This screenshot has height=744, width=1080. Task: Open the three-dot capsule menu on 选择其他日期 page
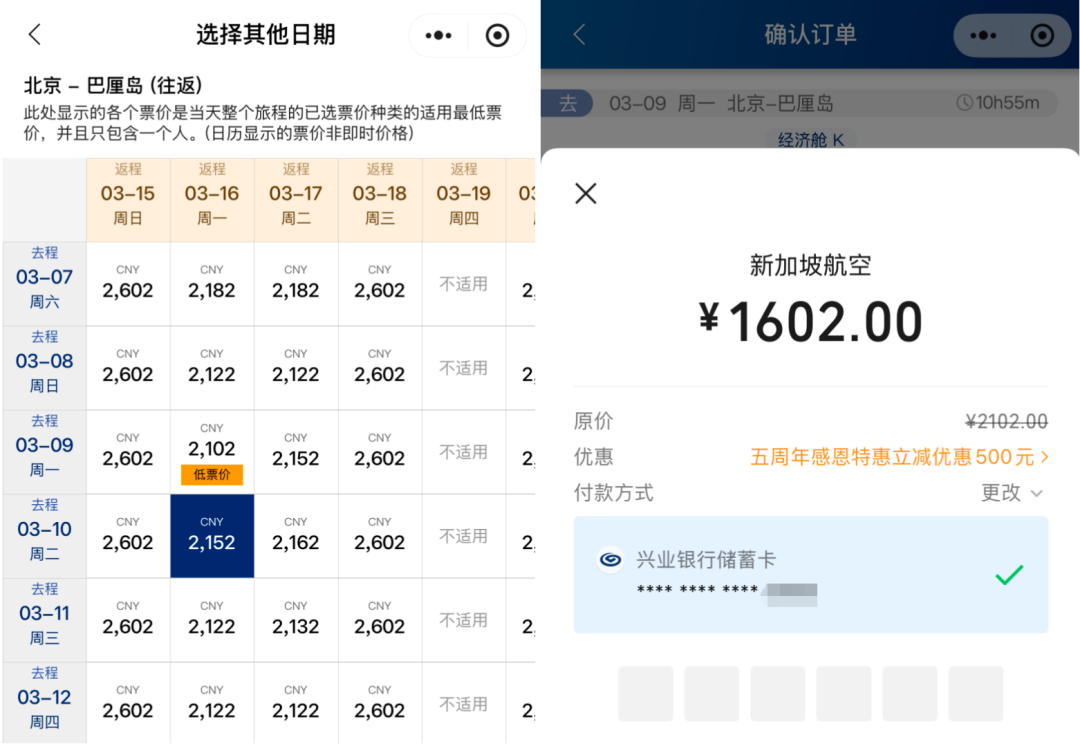pos(437,34)
